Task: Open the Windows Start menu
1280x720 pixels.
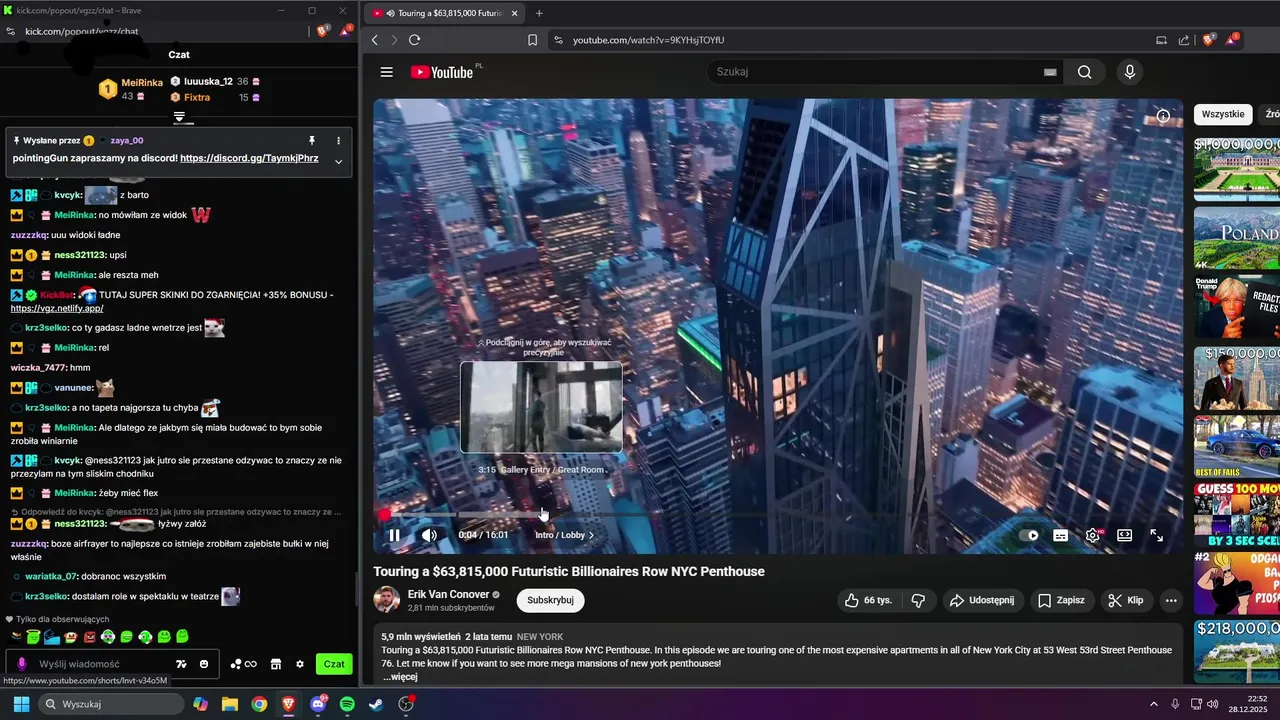Action: (x=21, y=704)
